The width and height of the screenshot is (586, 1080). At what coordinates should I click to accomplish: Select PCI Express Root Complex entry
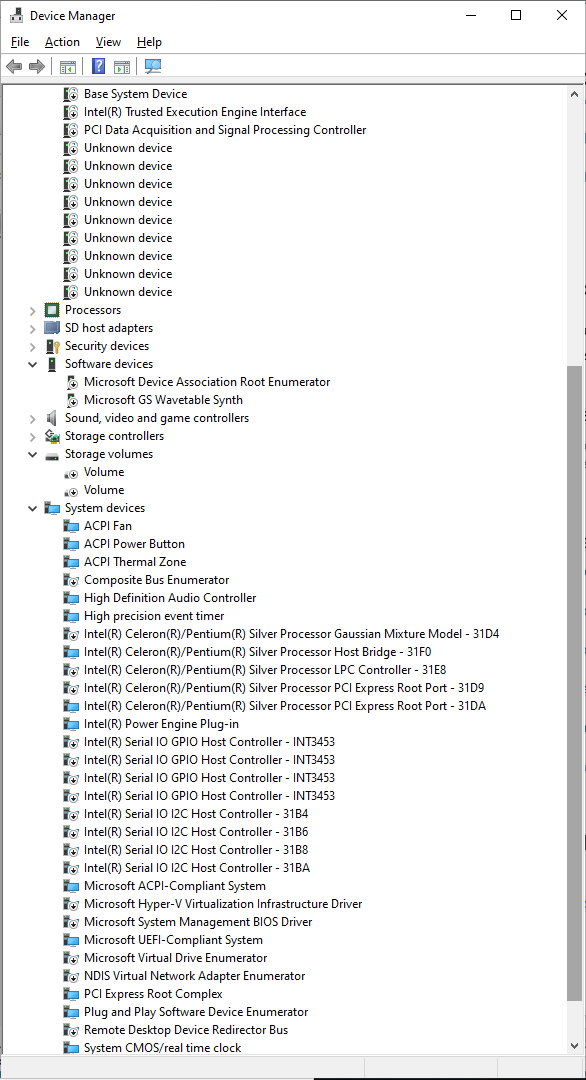coord(153,993)
